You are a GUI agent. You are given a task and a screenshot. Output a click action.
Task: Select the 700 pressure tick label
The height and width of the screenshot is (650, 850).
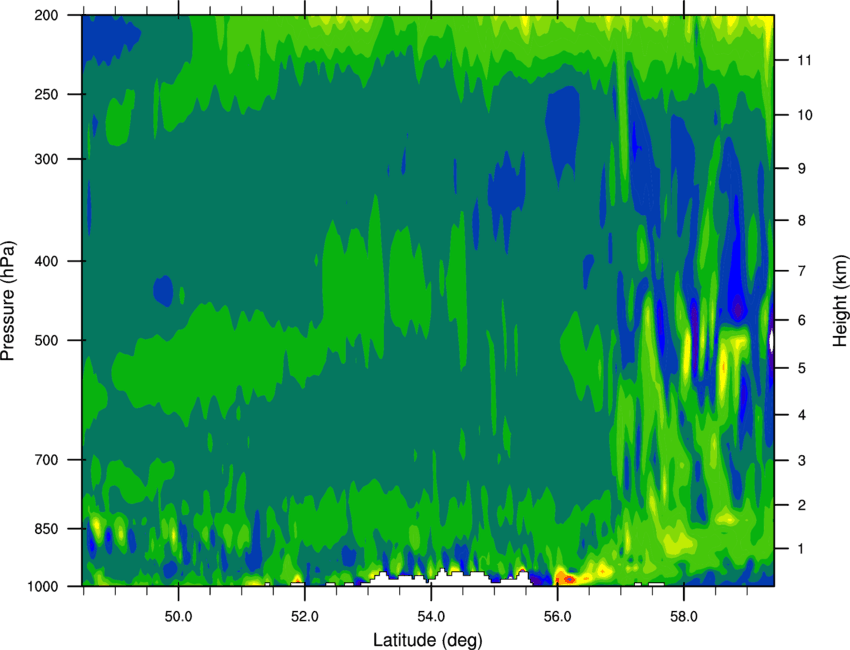pyautogui.click(x=46, y=460)
